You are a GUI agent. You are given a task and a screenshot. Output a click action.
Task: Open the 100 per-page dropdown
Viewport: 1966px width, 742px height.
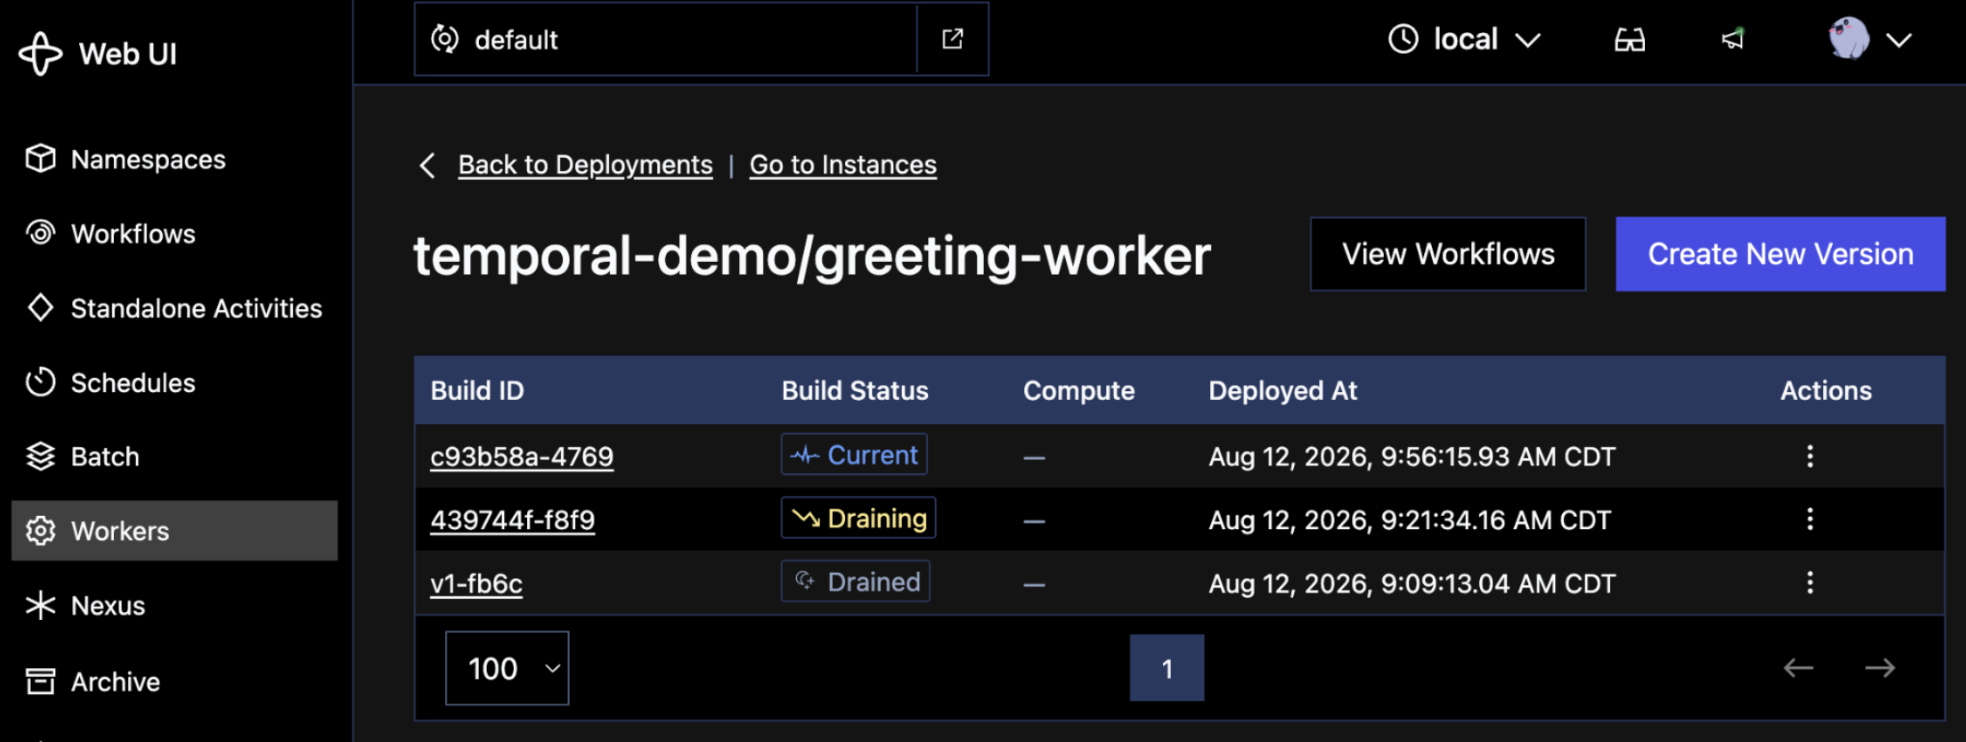[x=507, y=668]
